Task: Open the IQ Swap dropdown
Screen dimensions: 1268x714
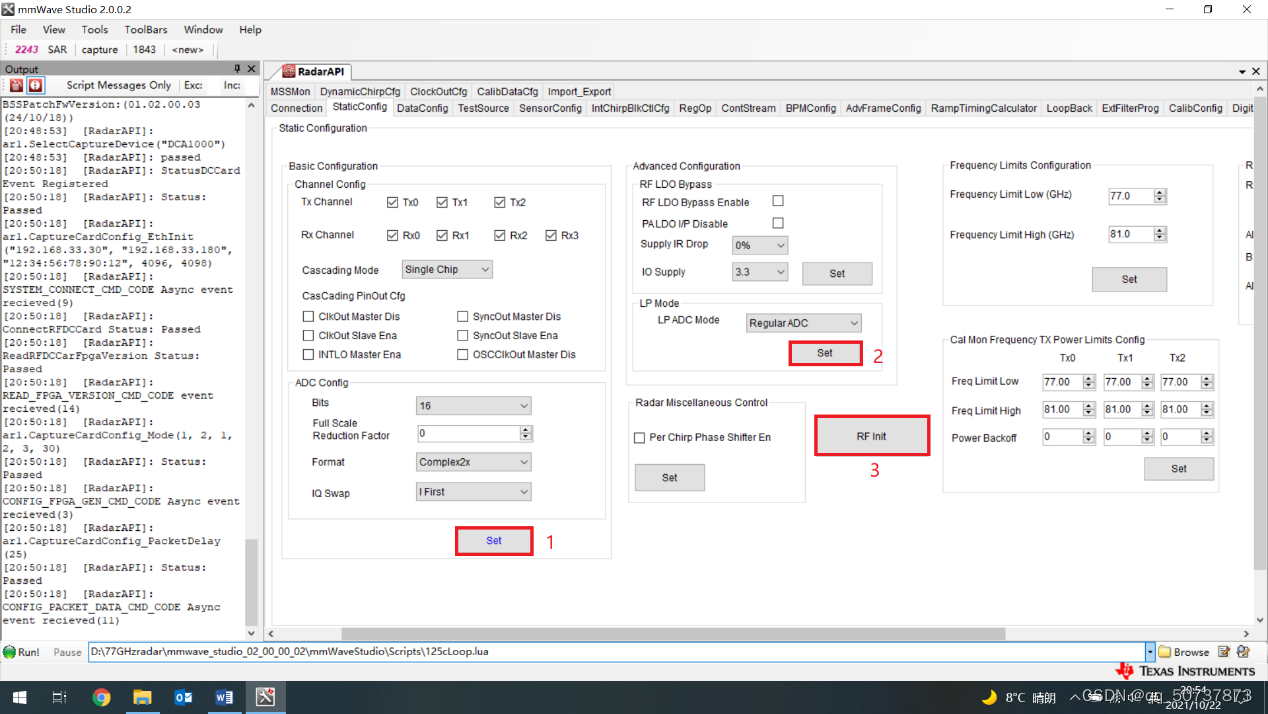Action: tap(474, 492)
